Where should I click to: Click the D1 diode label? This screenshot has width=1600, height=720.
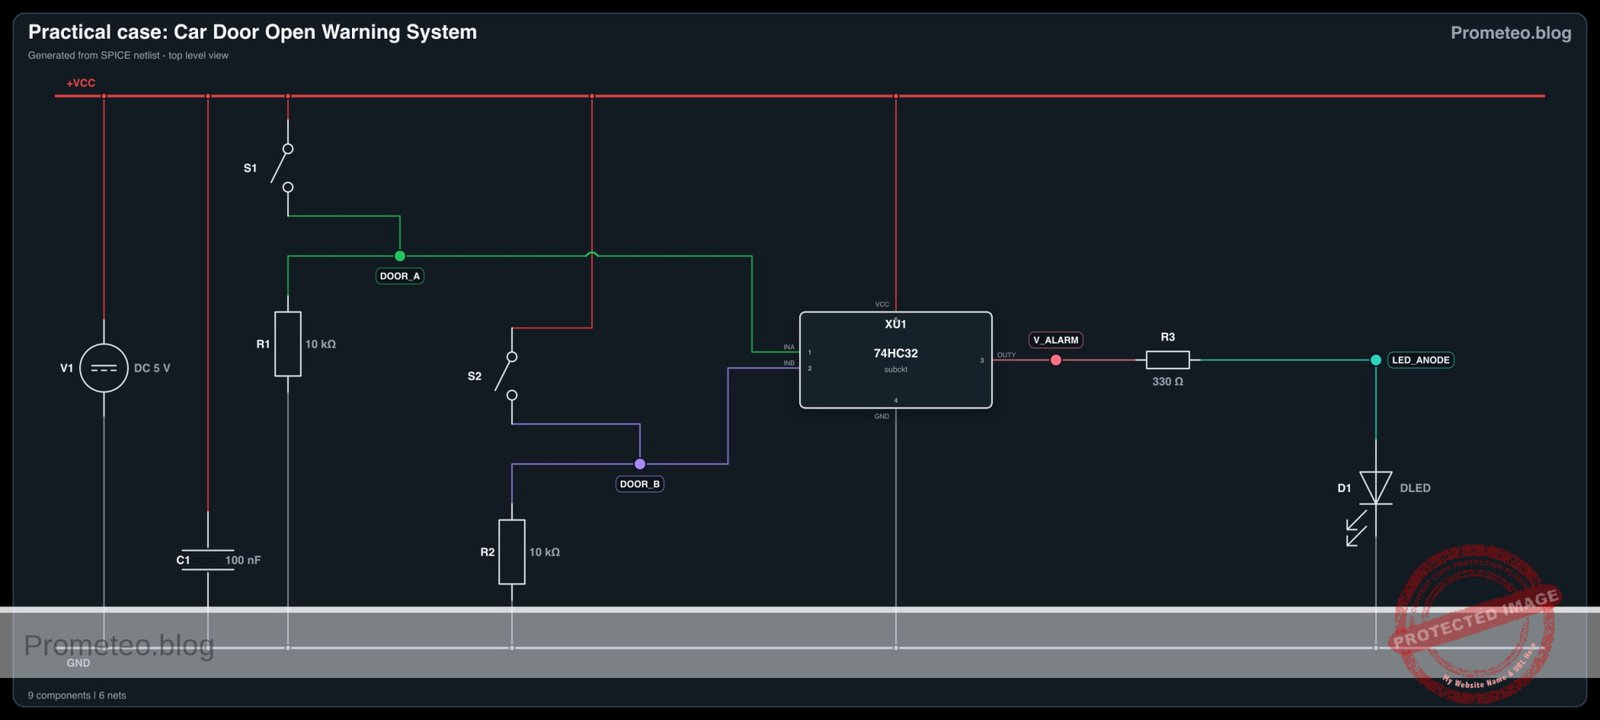click(1344, 488)
